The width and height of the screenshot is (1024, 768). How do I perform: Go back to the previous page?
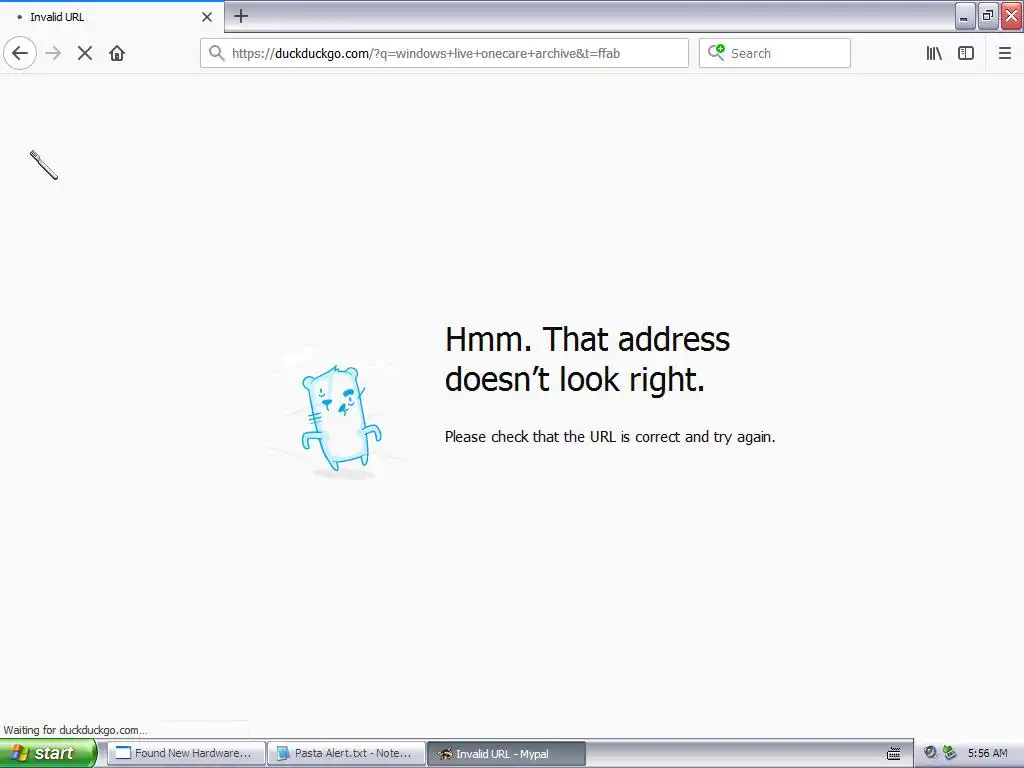[x=20, y=53]
